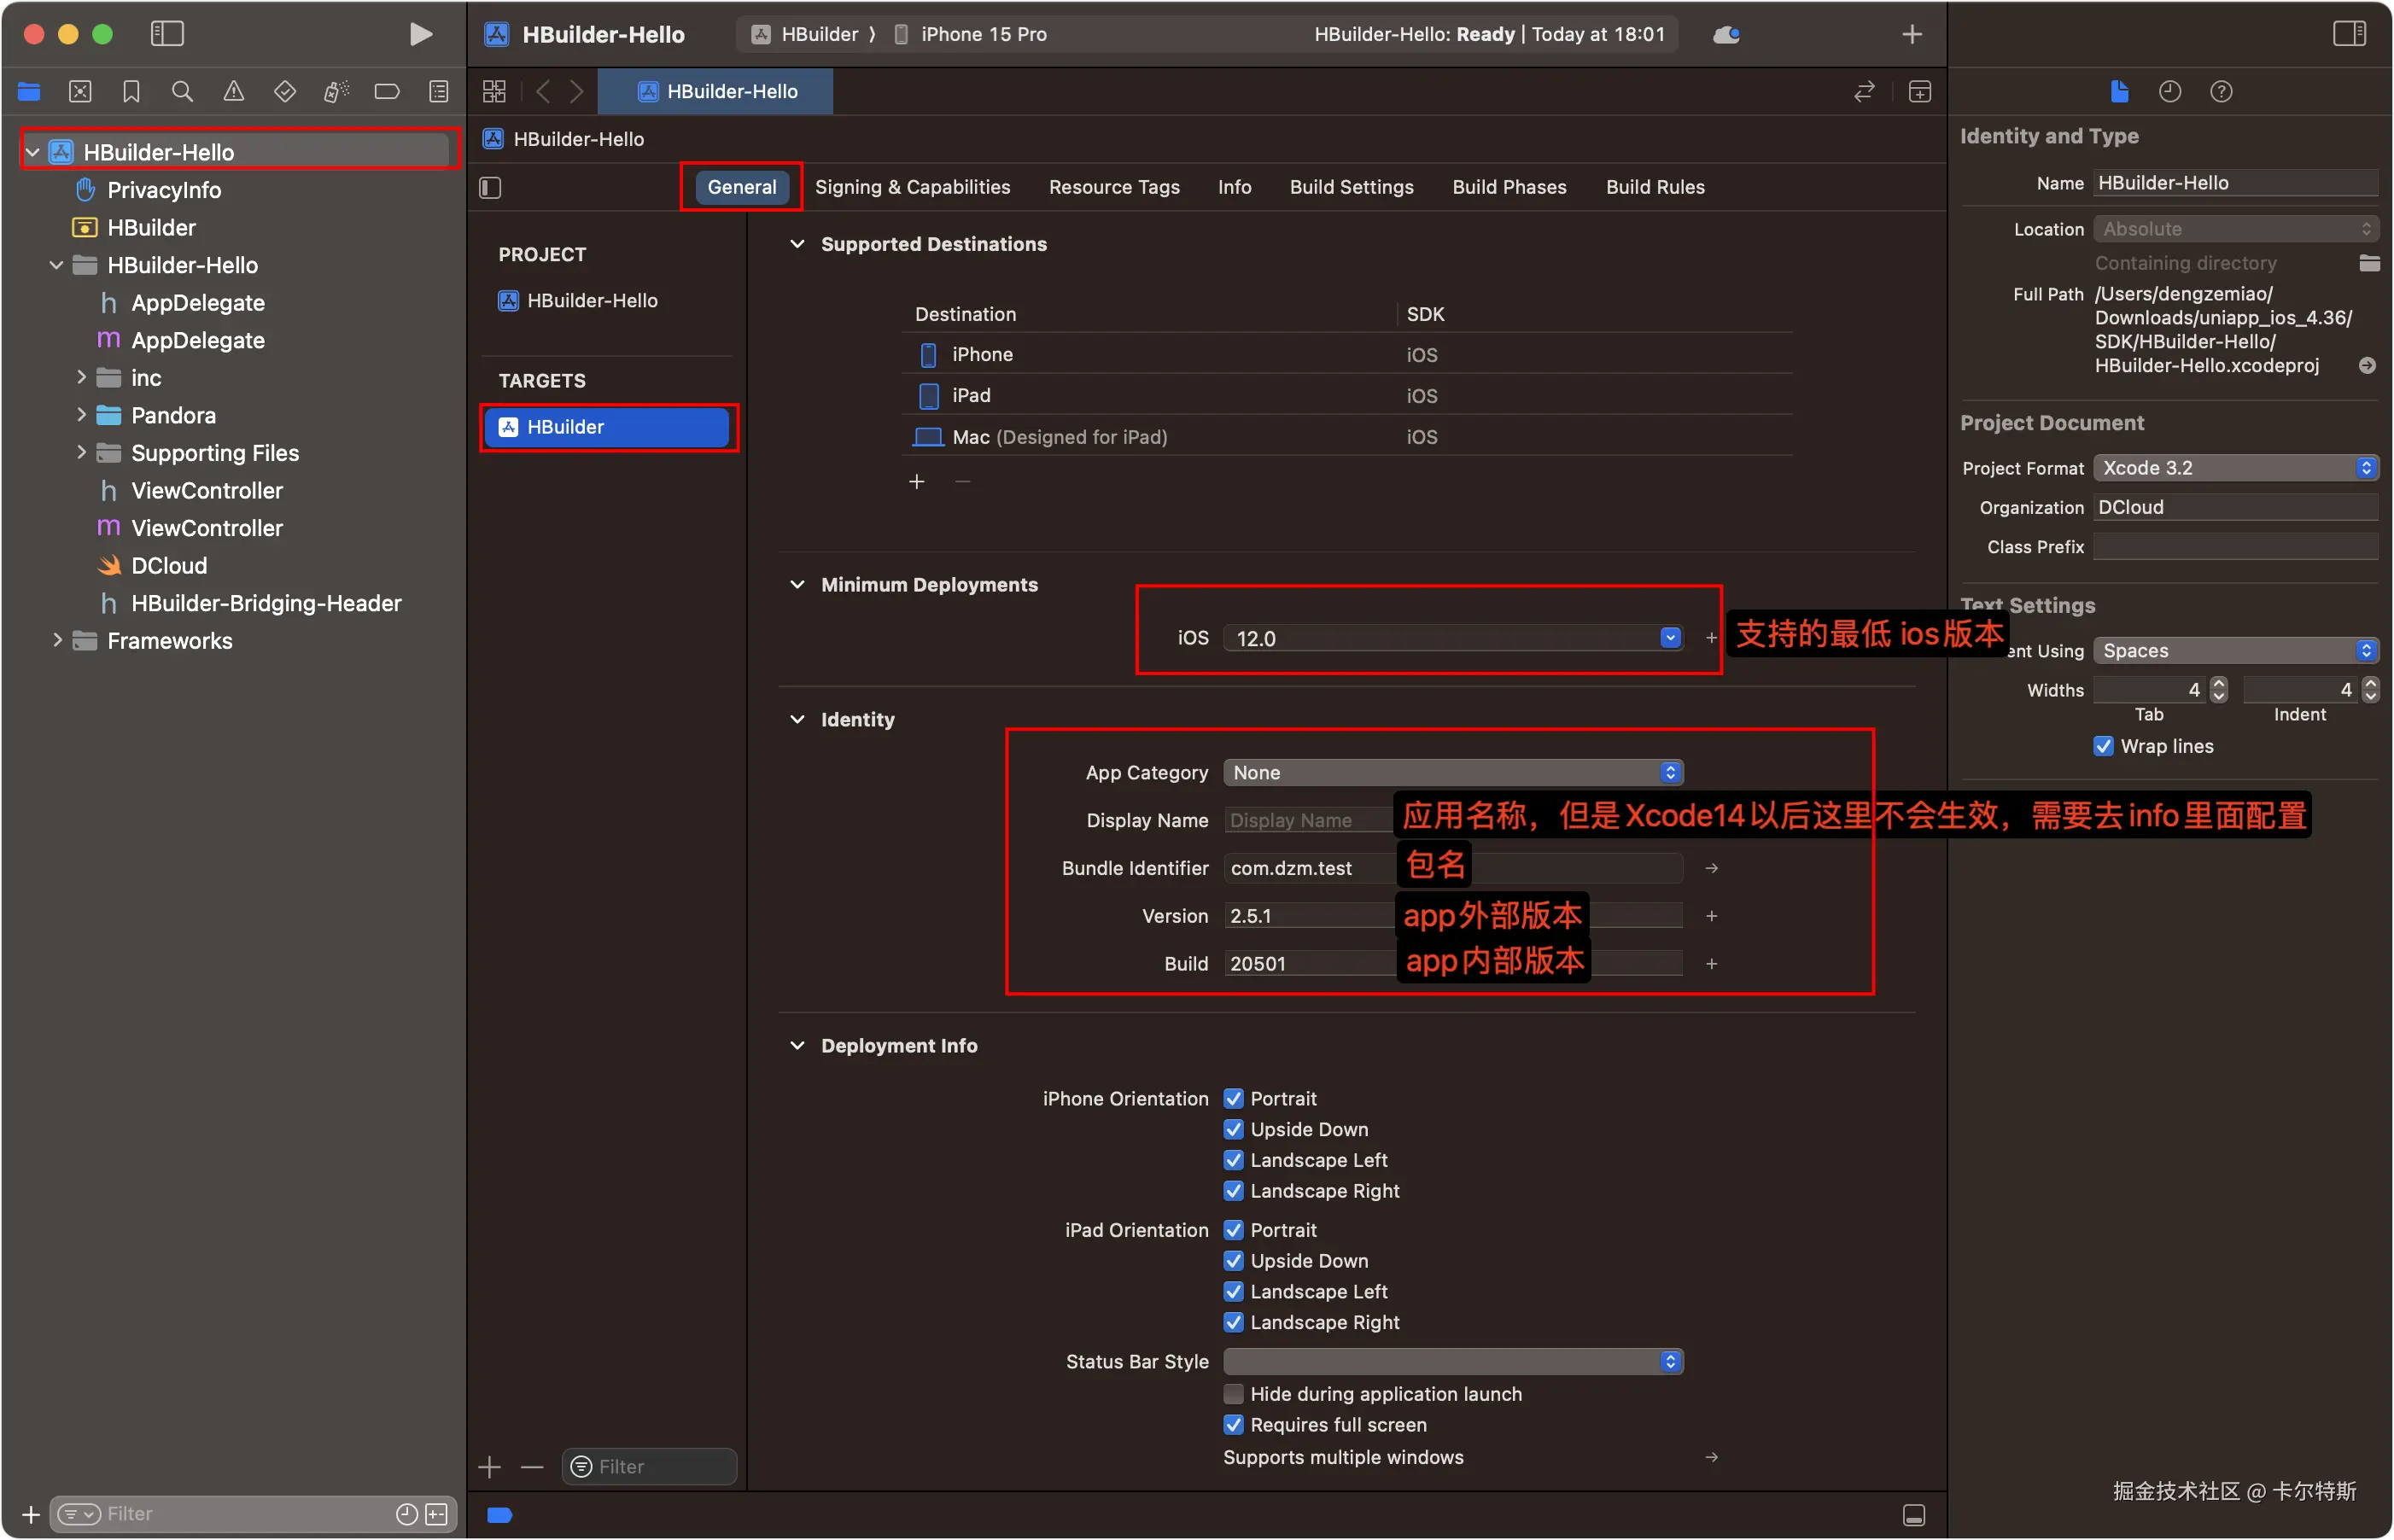This screenshot has height=1540, width=2394.
Task: Open the Signing & Capabilities tab
Action: (912, 187)
